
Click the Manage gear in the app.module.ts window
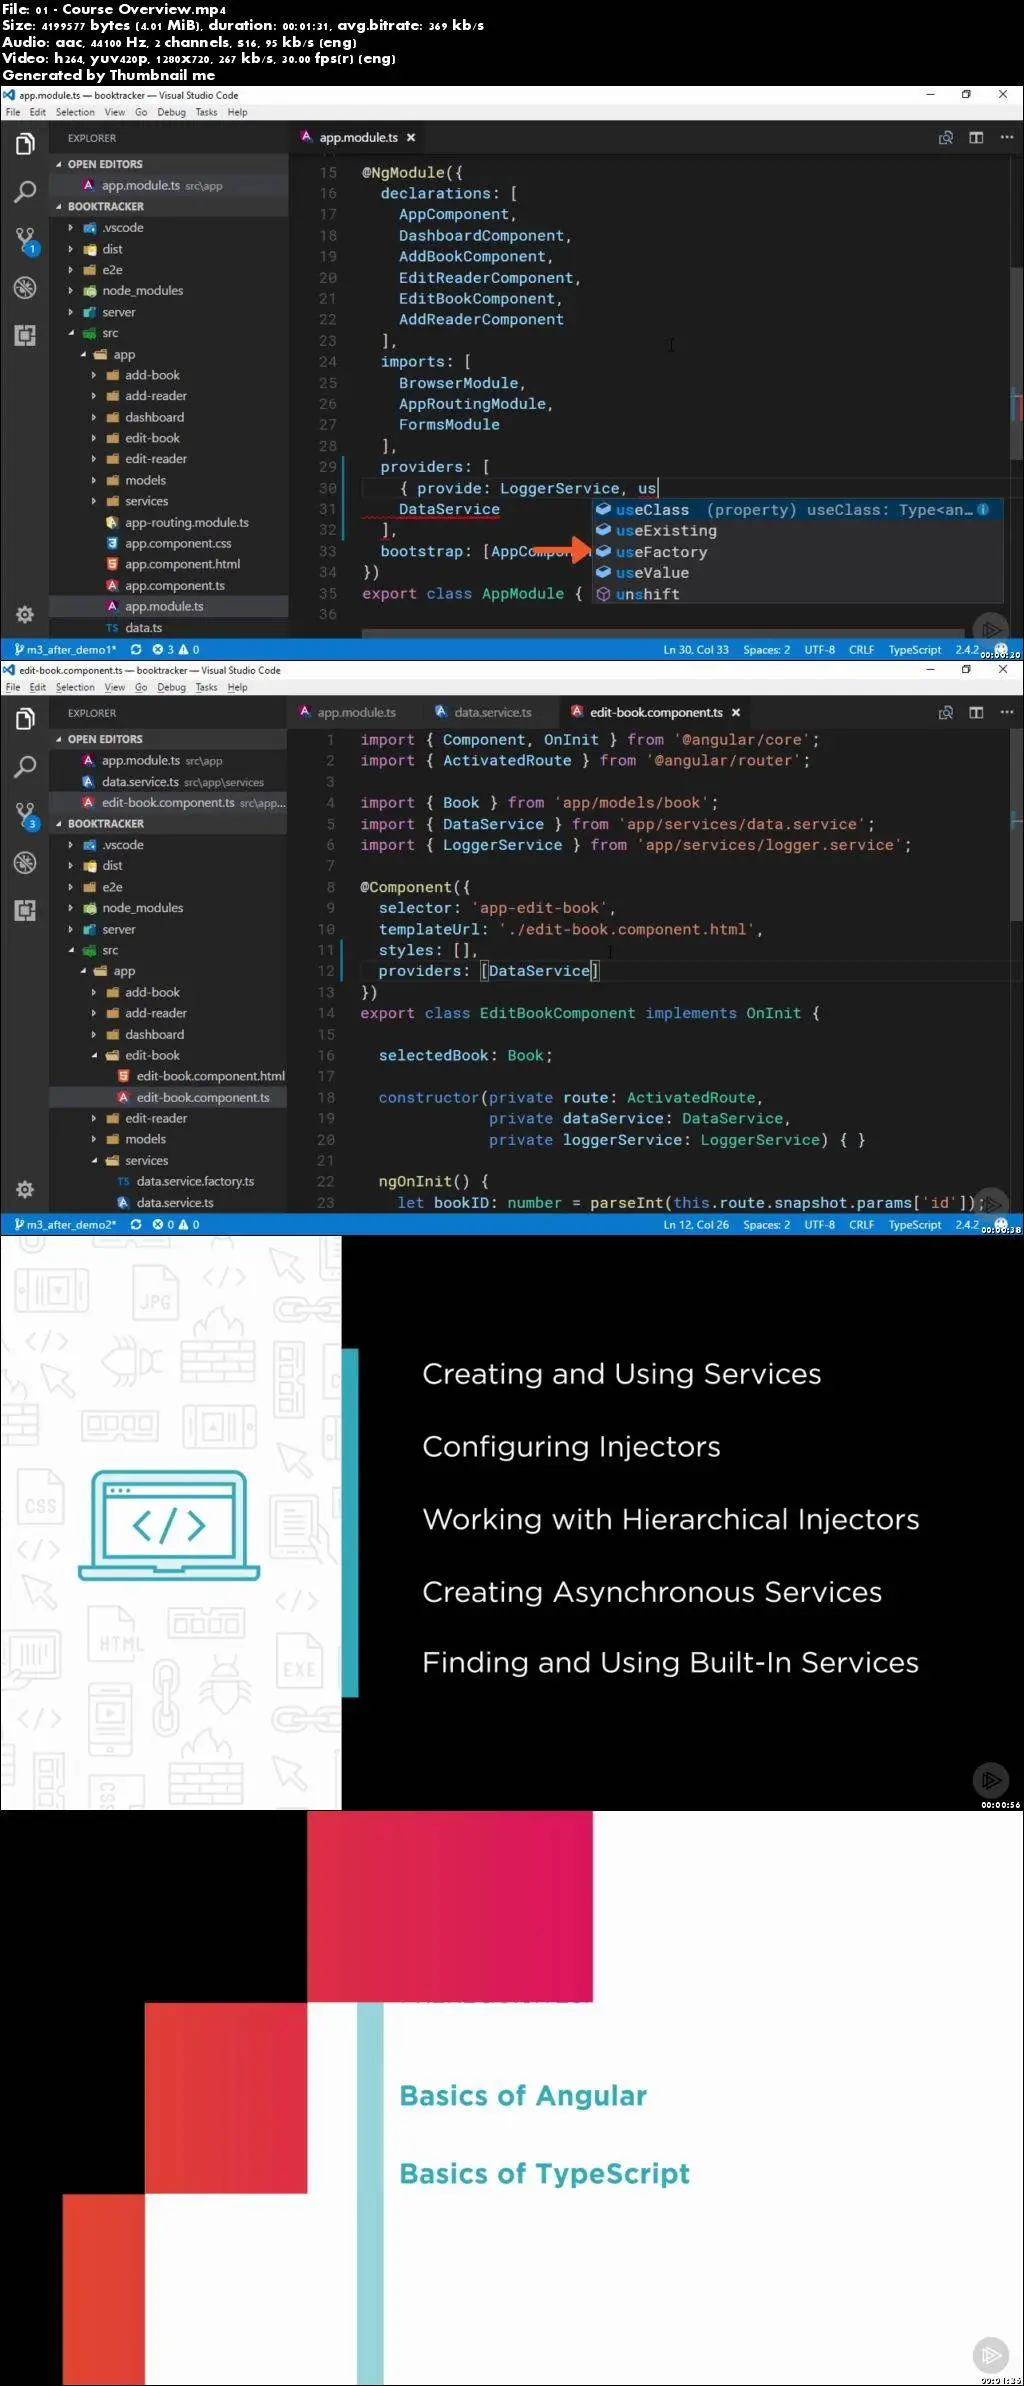[x=25, y=614]
